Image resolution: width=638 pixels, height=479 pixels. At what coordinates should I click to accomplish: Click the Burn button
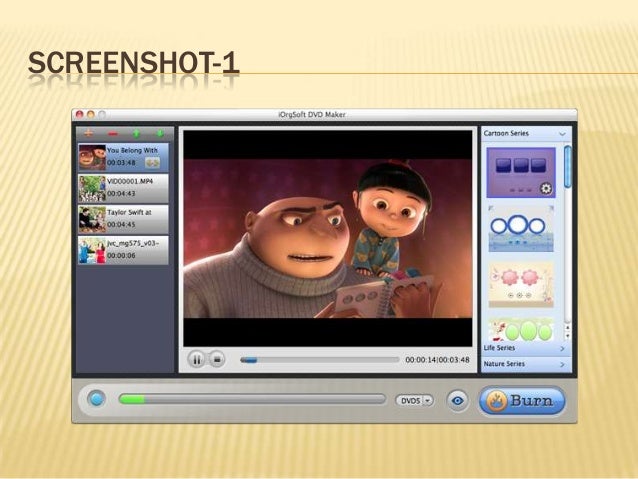[522, 401]
